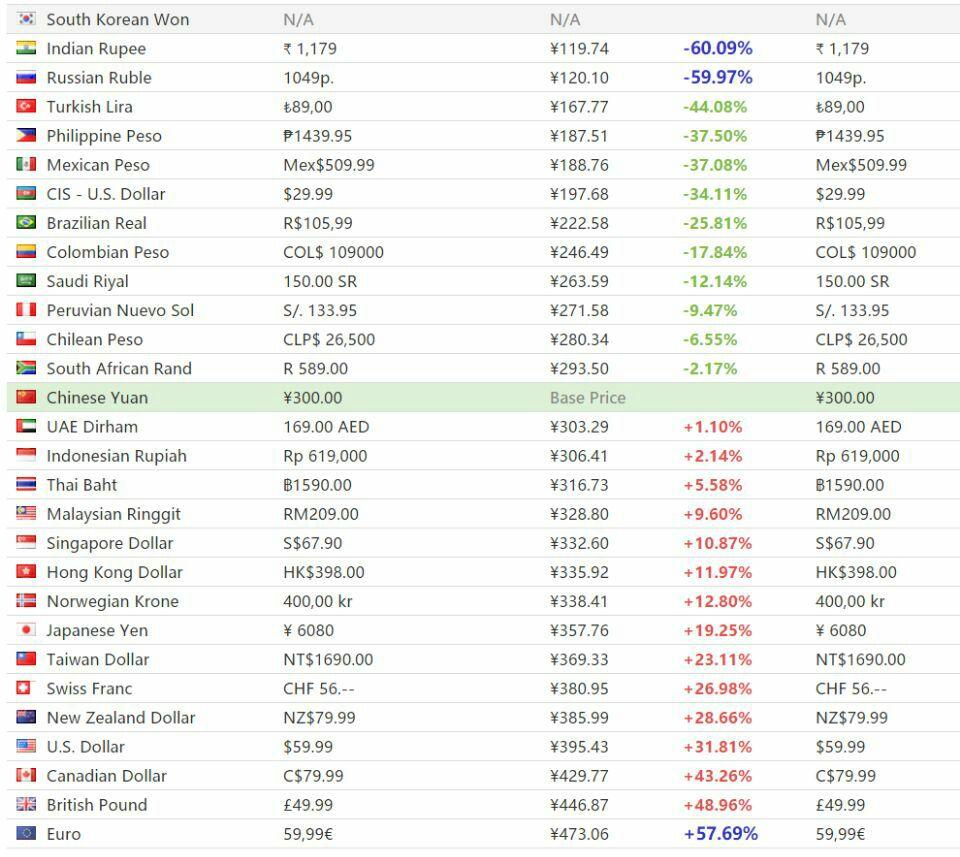960x857 pixels.
Task: Click the Norwegian Krone currency label
Action: pyautogui.click(x=112, y=601)
